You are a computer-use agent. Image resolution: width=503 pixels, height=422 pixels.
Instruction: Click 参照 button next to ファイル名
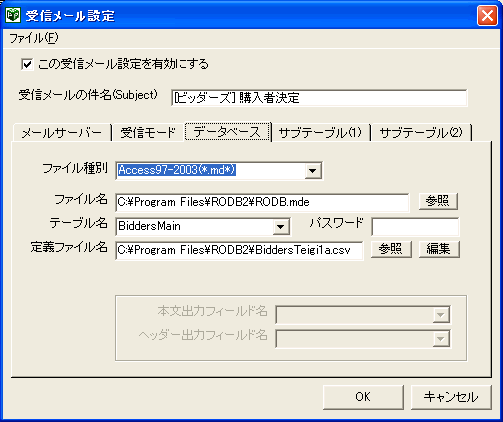[438, 201]
